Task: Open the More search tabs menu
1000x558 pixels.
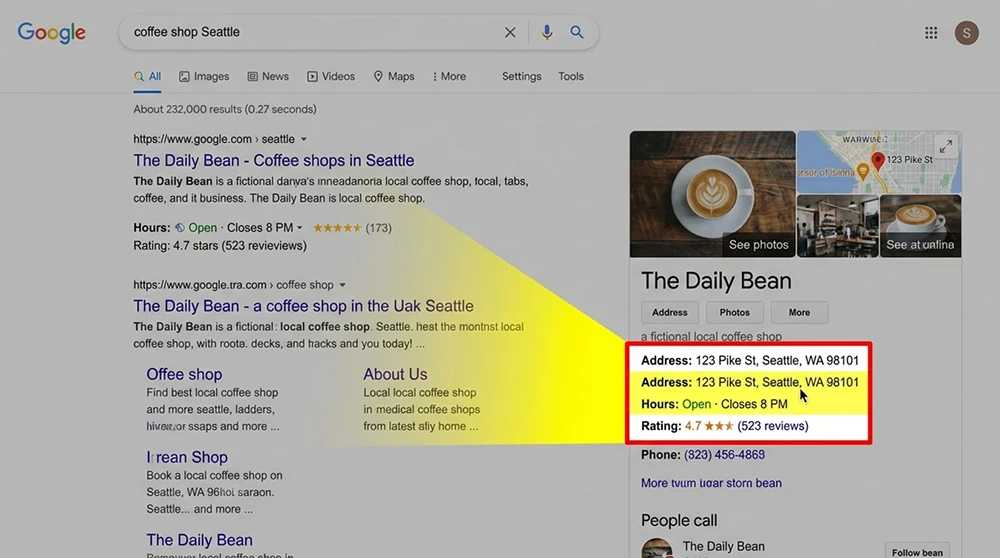Action: pyautogui.click(x=449, y=77)
